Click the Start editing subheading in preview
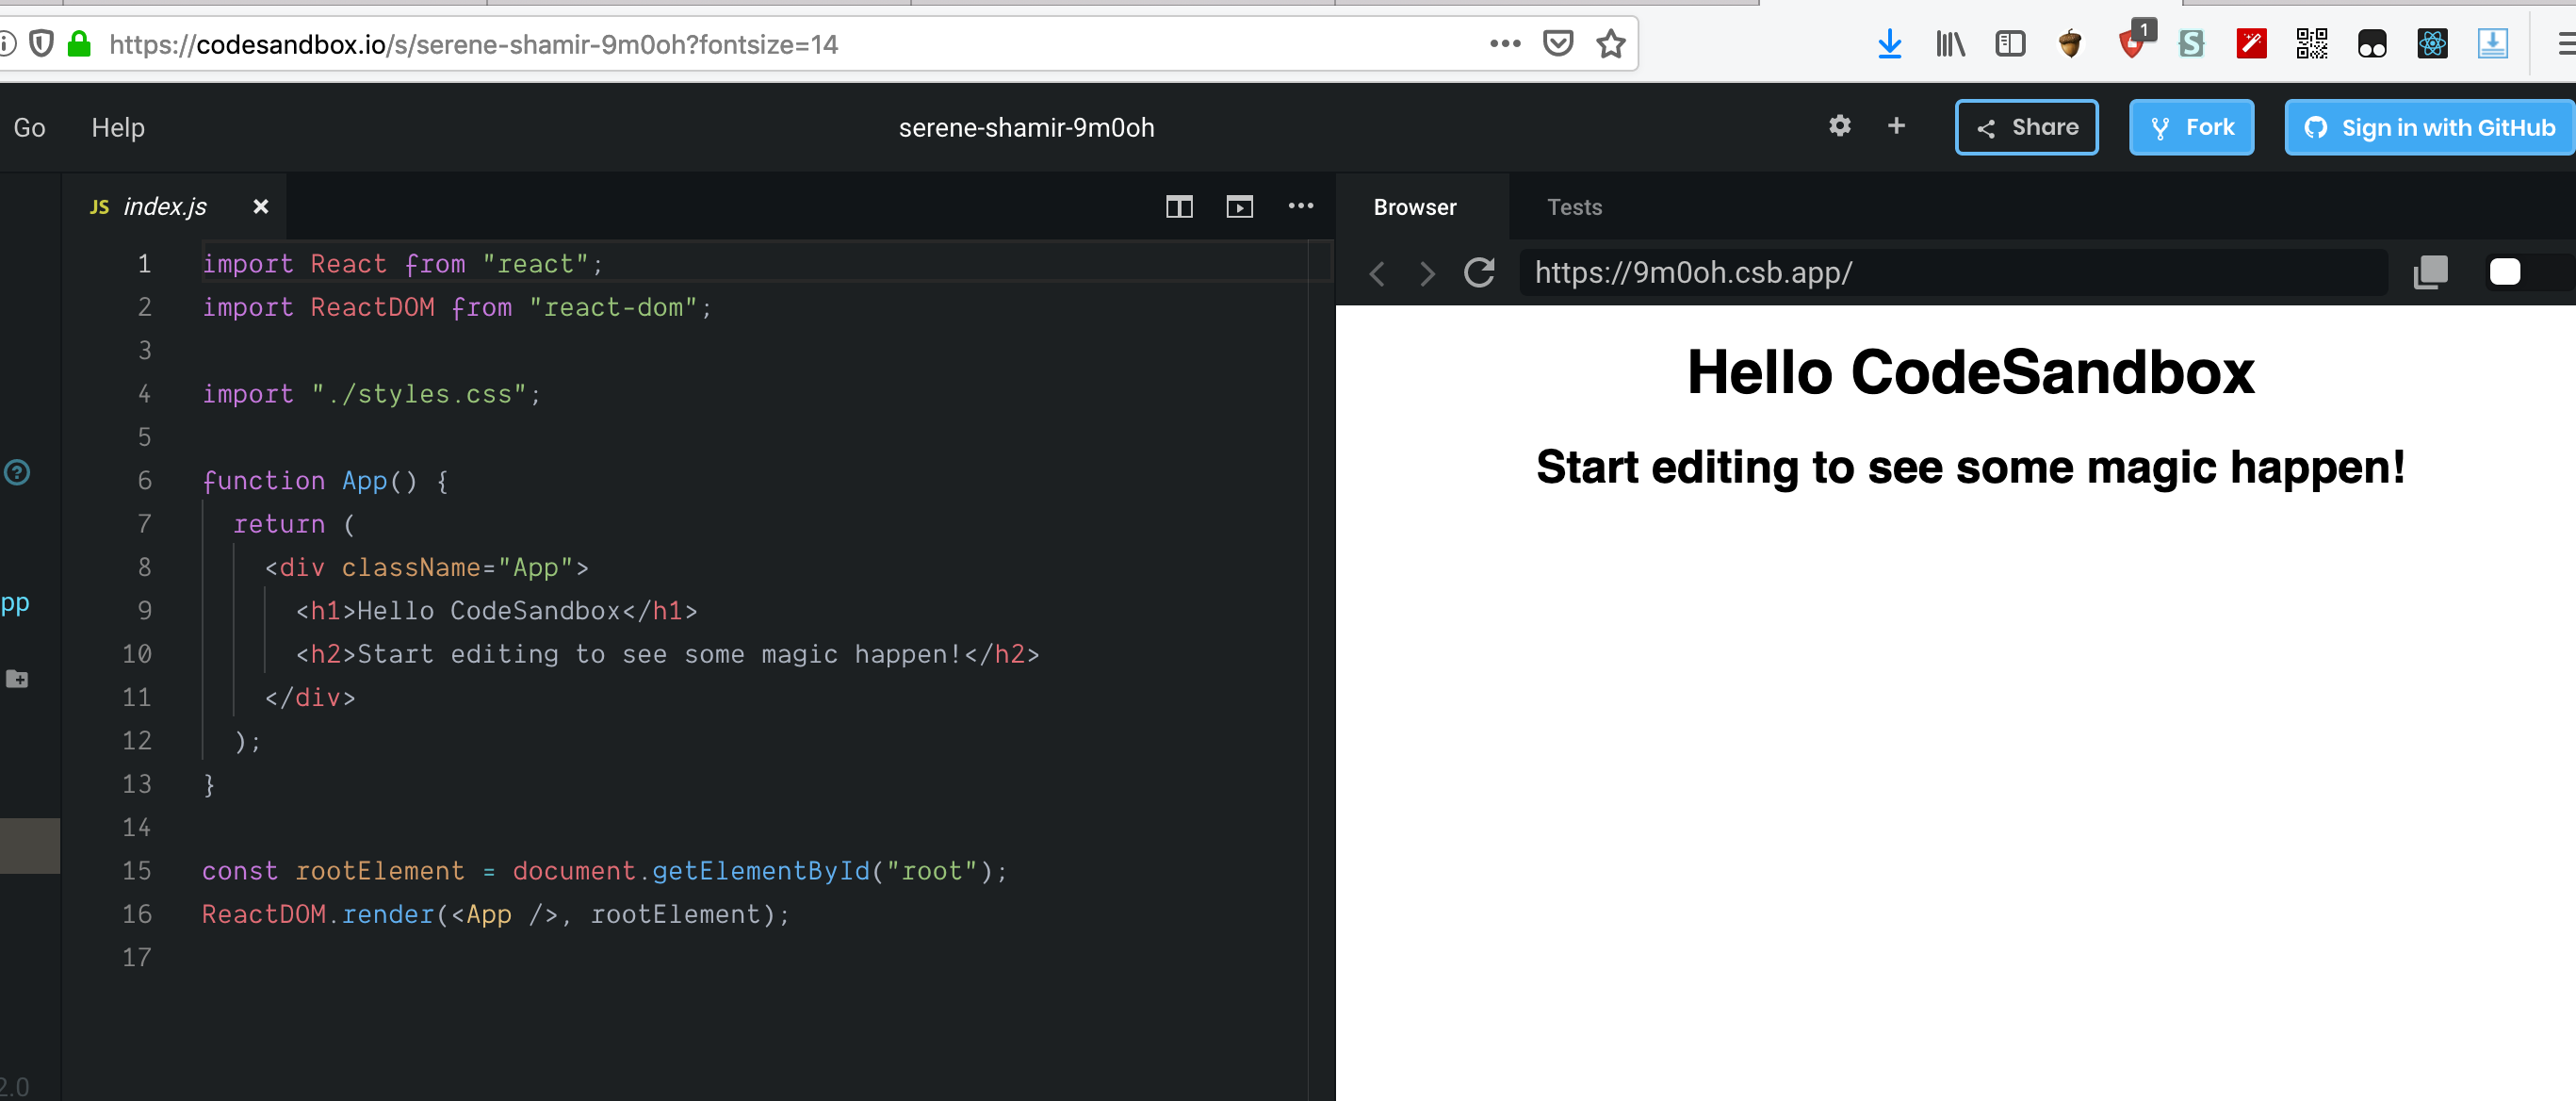This screenshot has width=2576, height=1101. click(1970, 467)
